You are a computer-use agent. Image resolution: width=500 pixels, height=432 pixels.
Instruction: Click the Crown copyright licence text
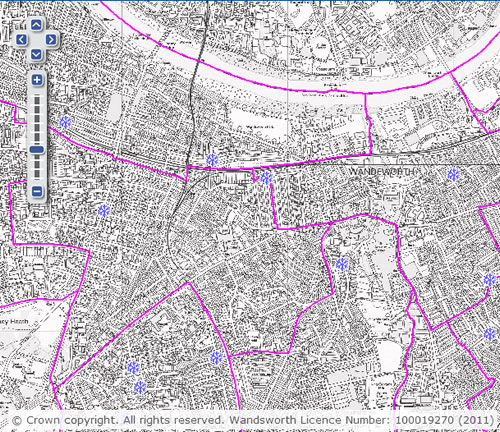pos(253,420)
